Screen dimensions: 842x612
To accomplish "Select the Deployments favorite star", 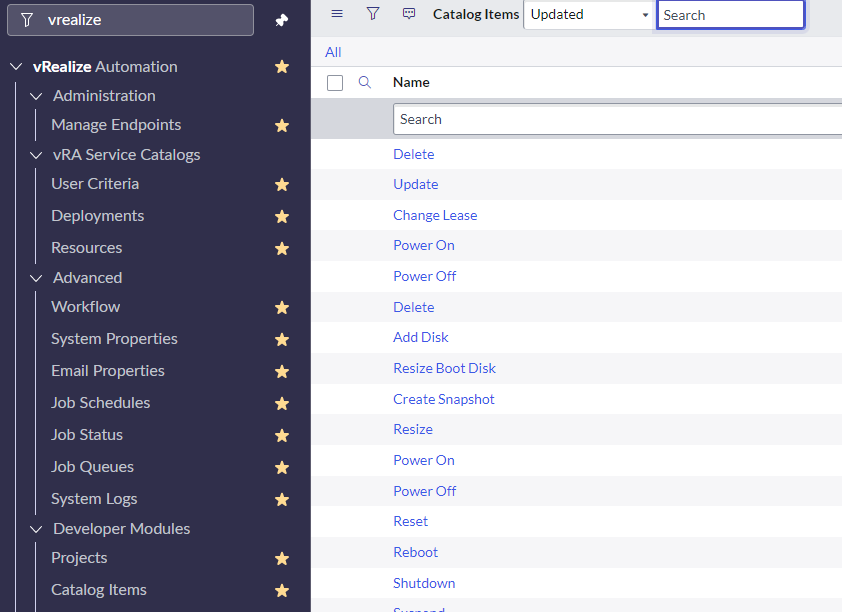I will pyautogui.click(x=282, y=216).
